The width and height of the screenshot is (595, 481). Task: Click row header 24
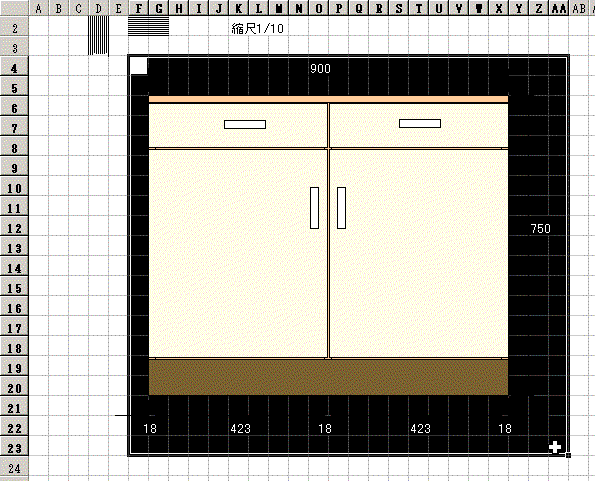[14, 468]
